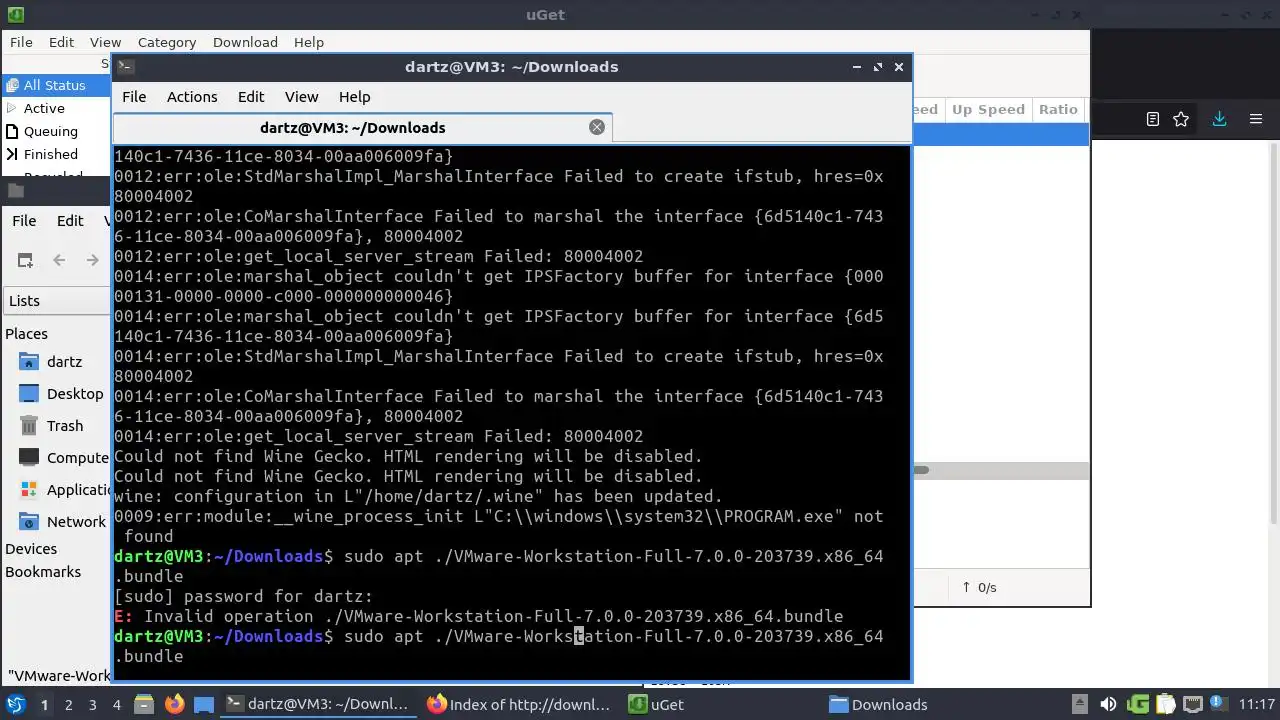Open file manager Edit menu
The width and height of the screenshot is (1280, 720).
tap(70, 221)
